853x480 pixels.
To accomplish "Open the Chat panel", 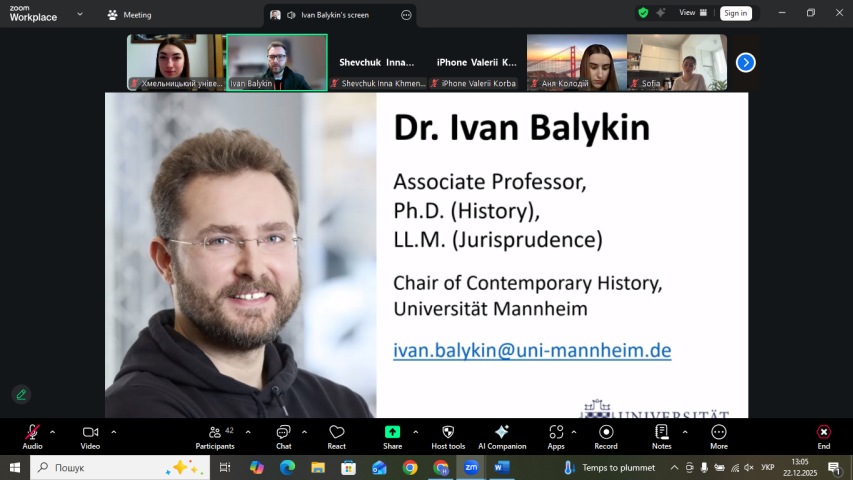I will pos(284,436).
